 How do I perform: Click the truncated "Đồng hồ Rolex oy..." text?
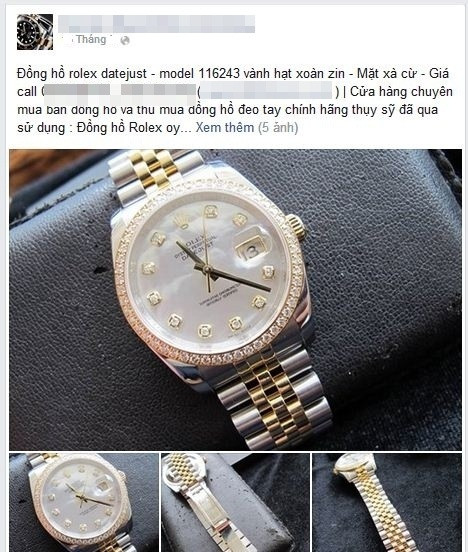click(134, 127)
